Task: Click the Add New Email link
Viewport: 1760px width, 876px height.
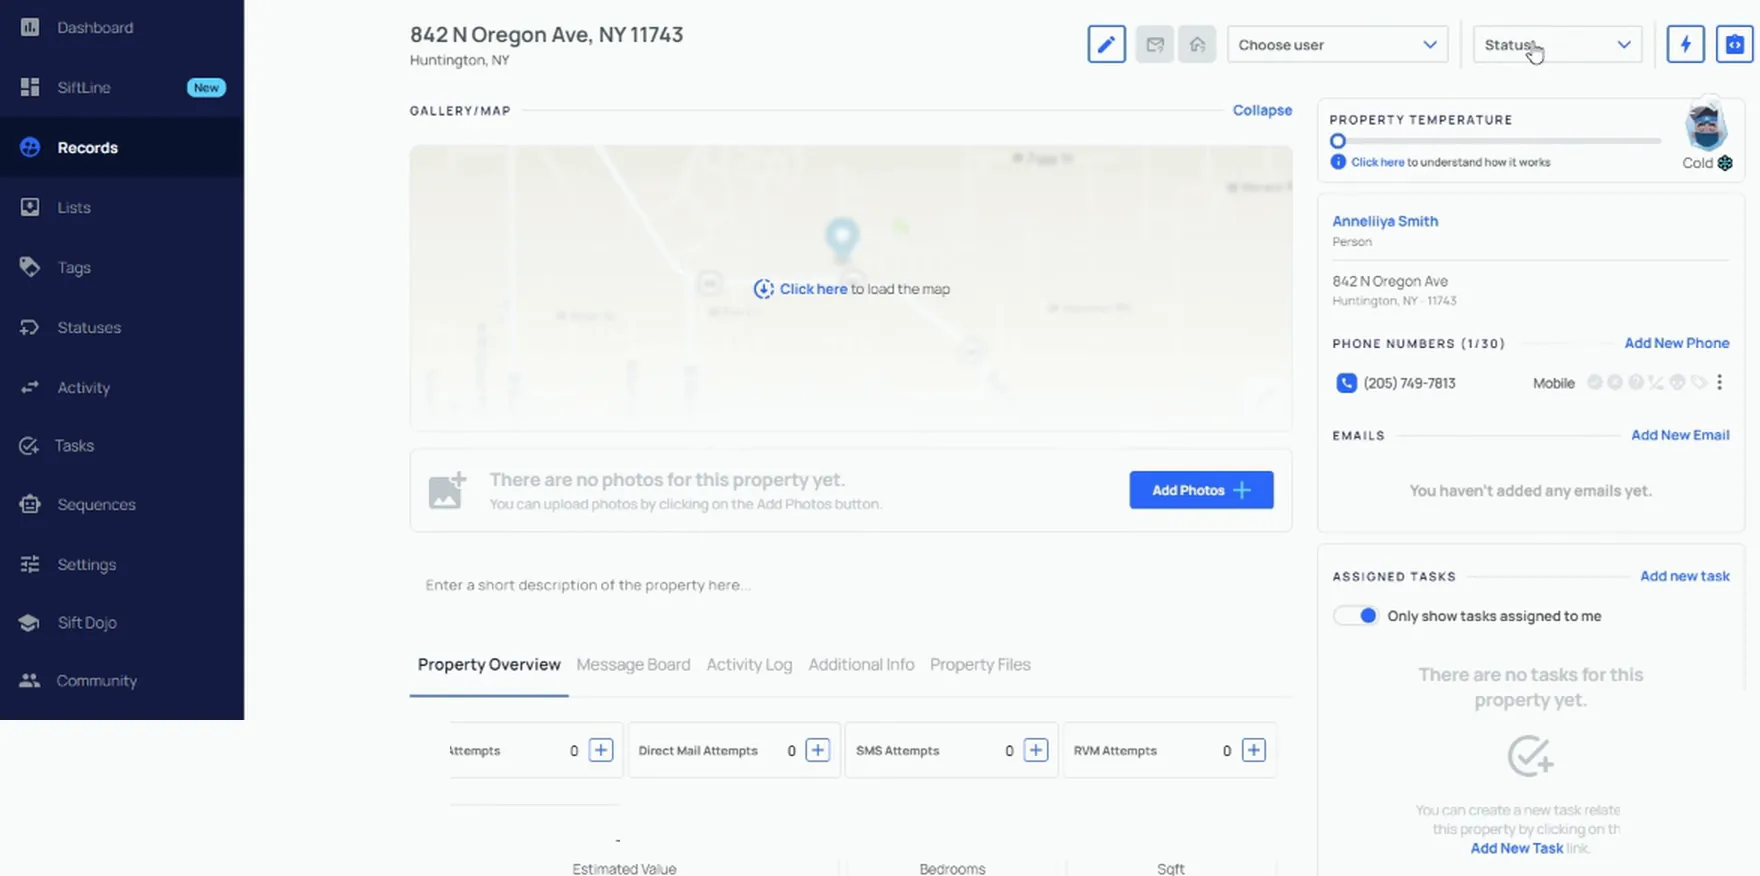Action: [1680, 435]
